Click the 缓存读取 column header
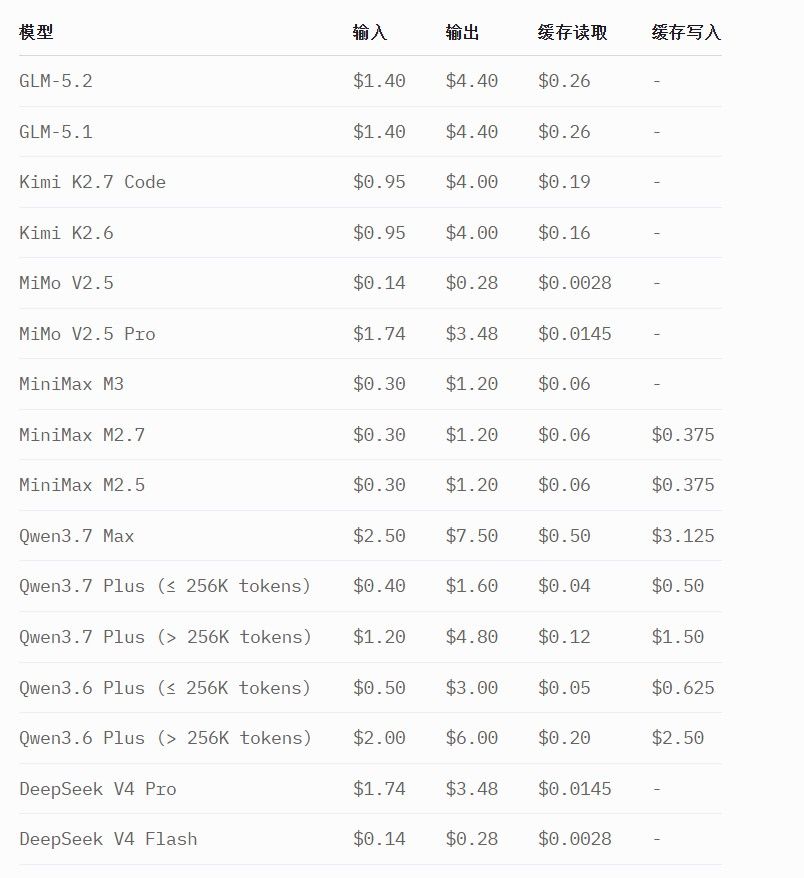The image size is (804, 878). point(572,32)
